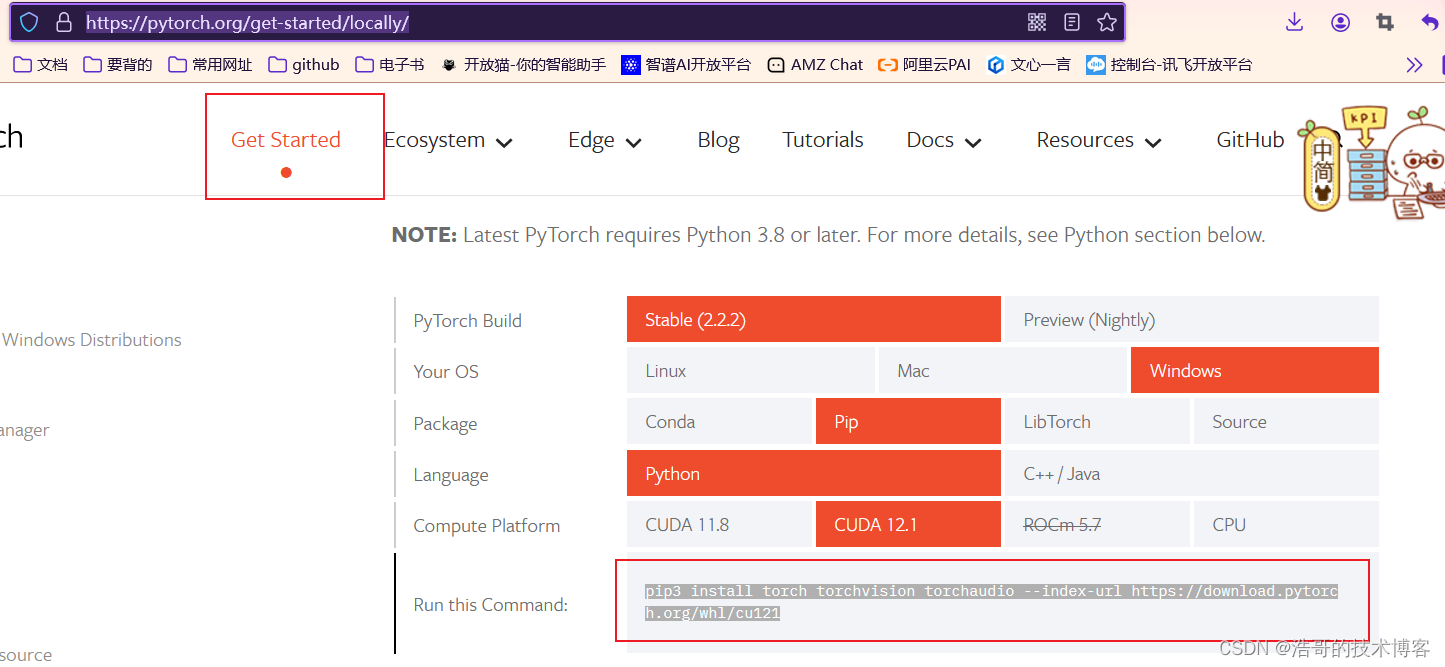Select Preview (Nightly) build
This screenshot has width=1445, height=667.
pos(1191,319)
